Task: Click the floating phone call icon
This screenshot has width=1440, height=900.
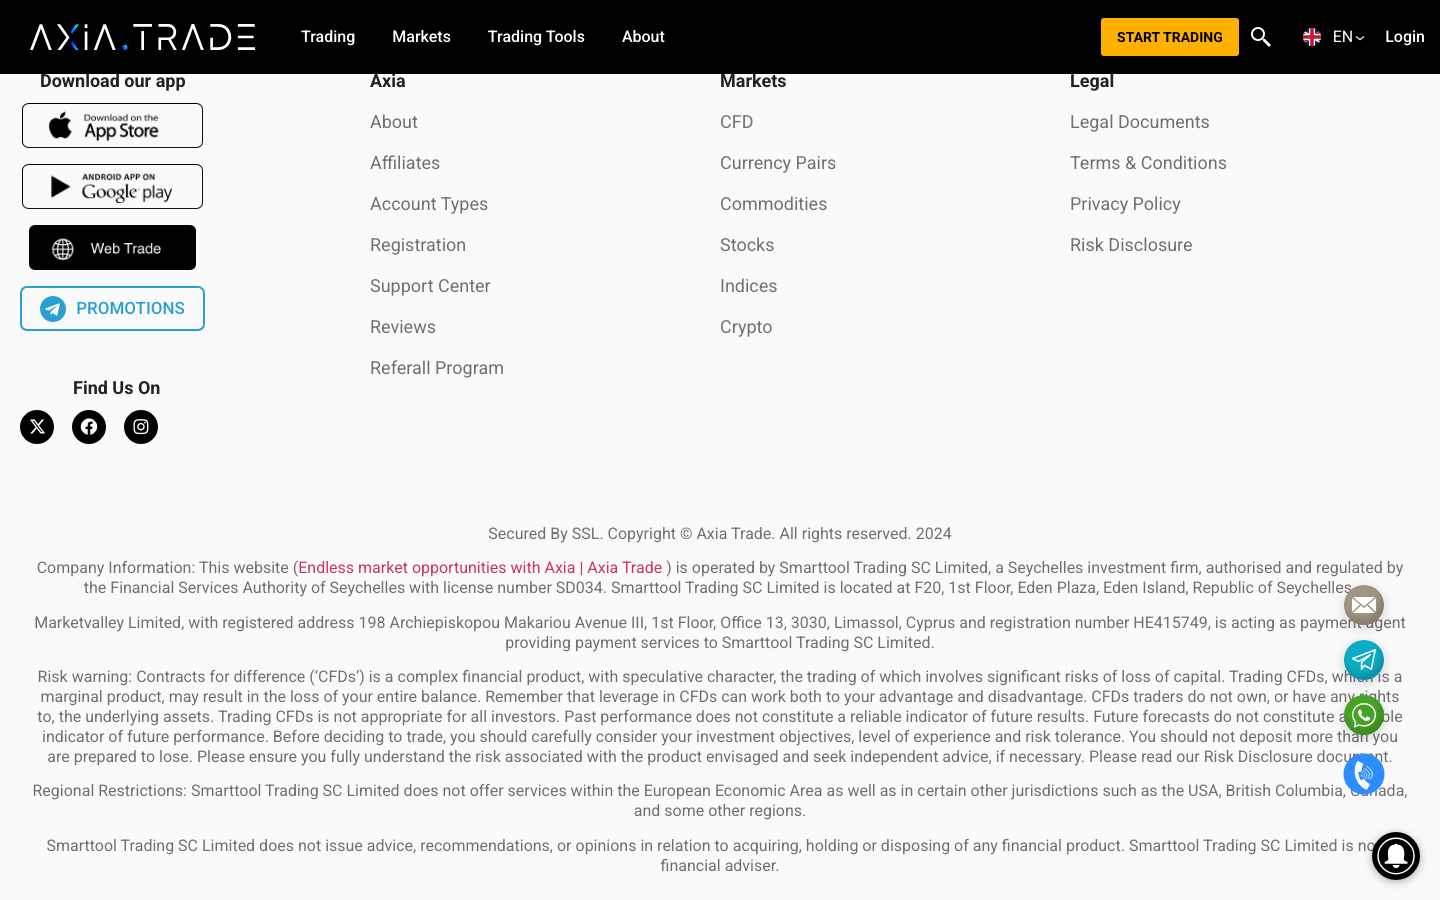Action: pos(1364,774)
